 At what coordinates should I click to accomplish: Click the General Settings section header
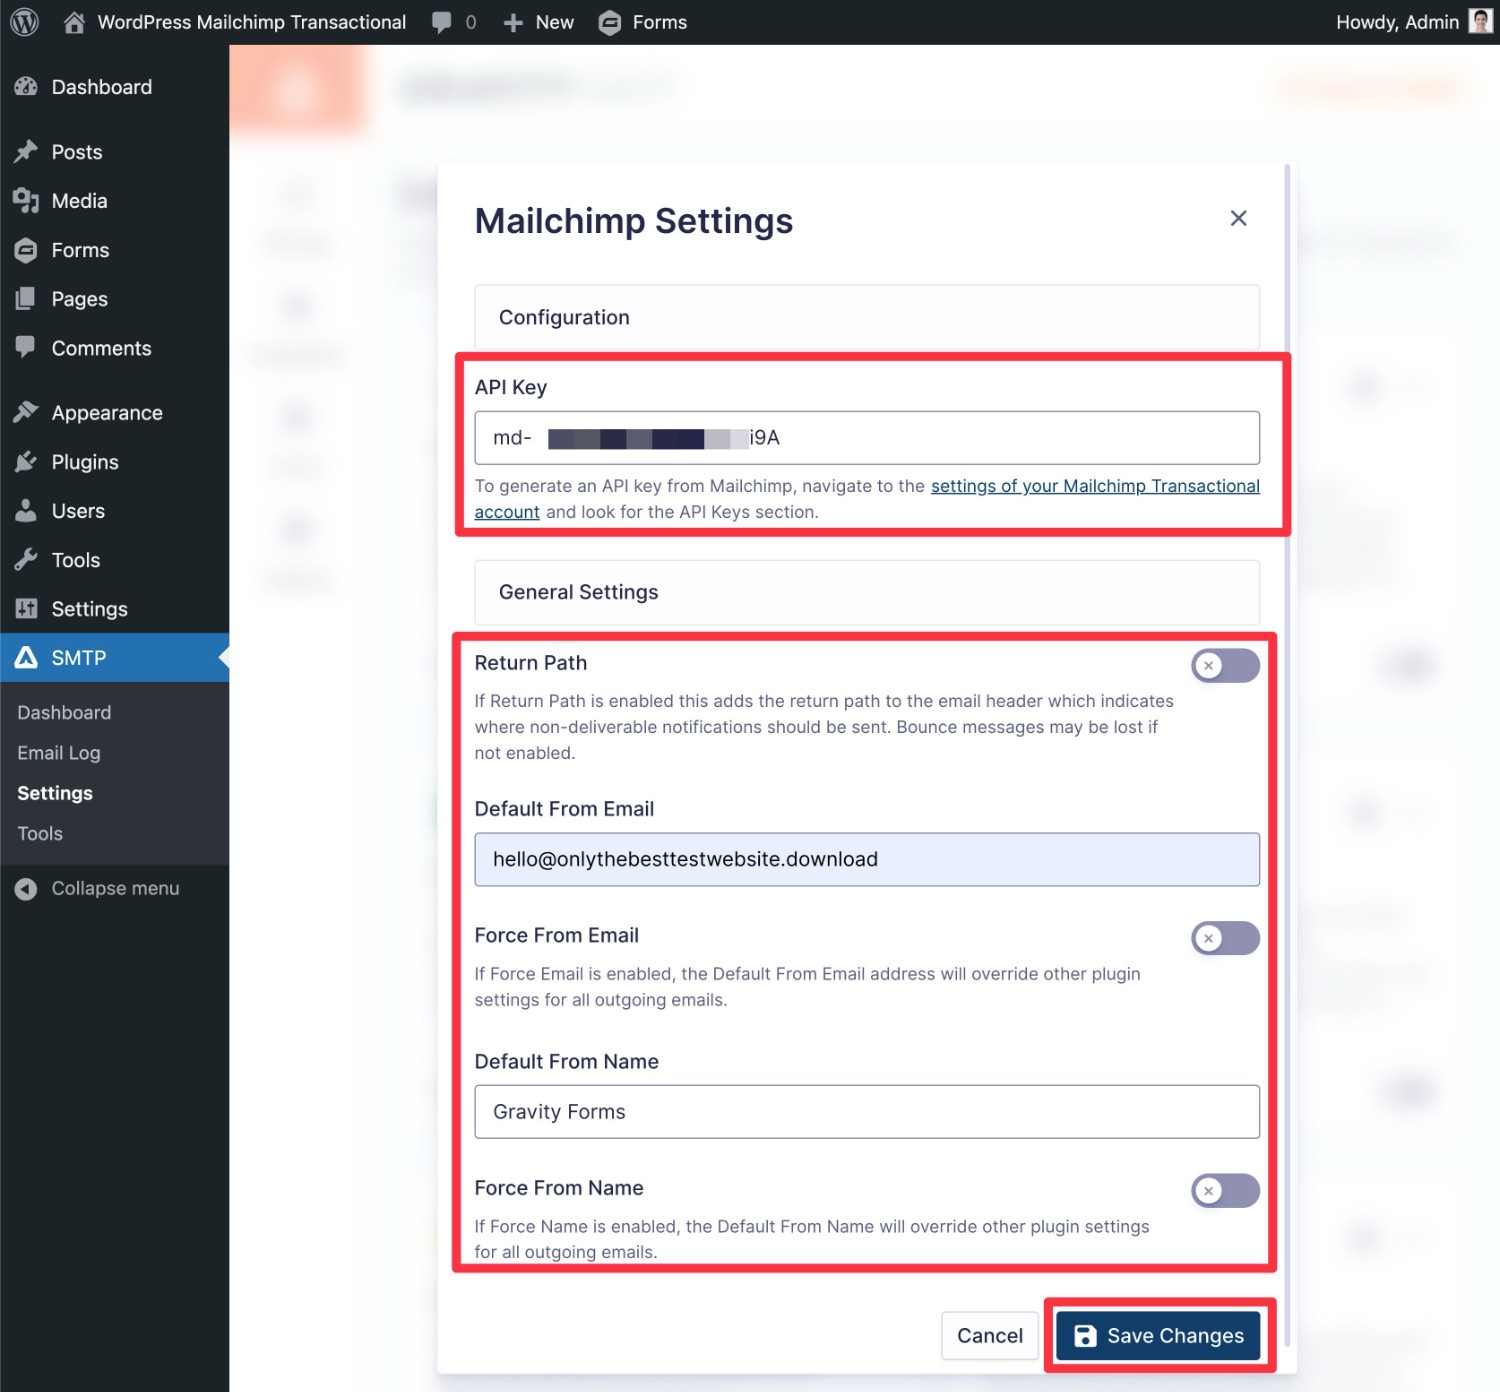pyautogui.click(x=867, y=593)
